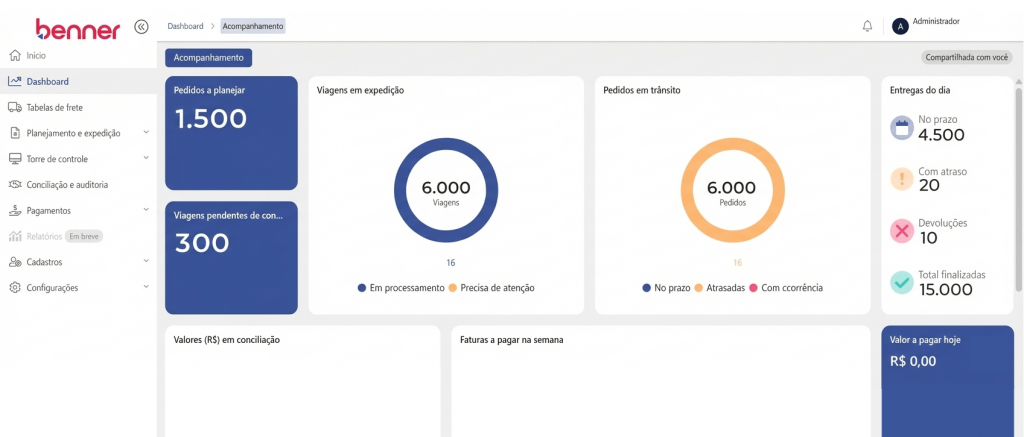Click the Cadastros users icon
This screenshot has width=1024, height=437.
[15, 262]
